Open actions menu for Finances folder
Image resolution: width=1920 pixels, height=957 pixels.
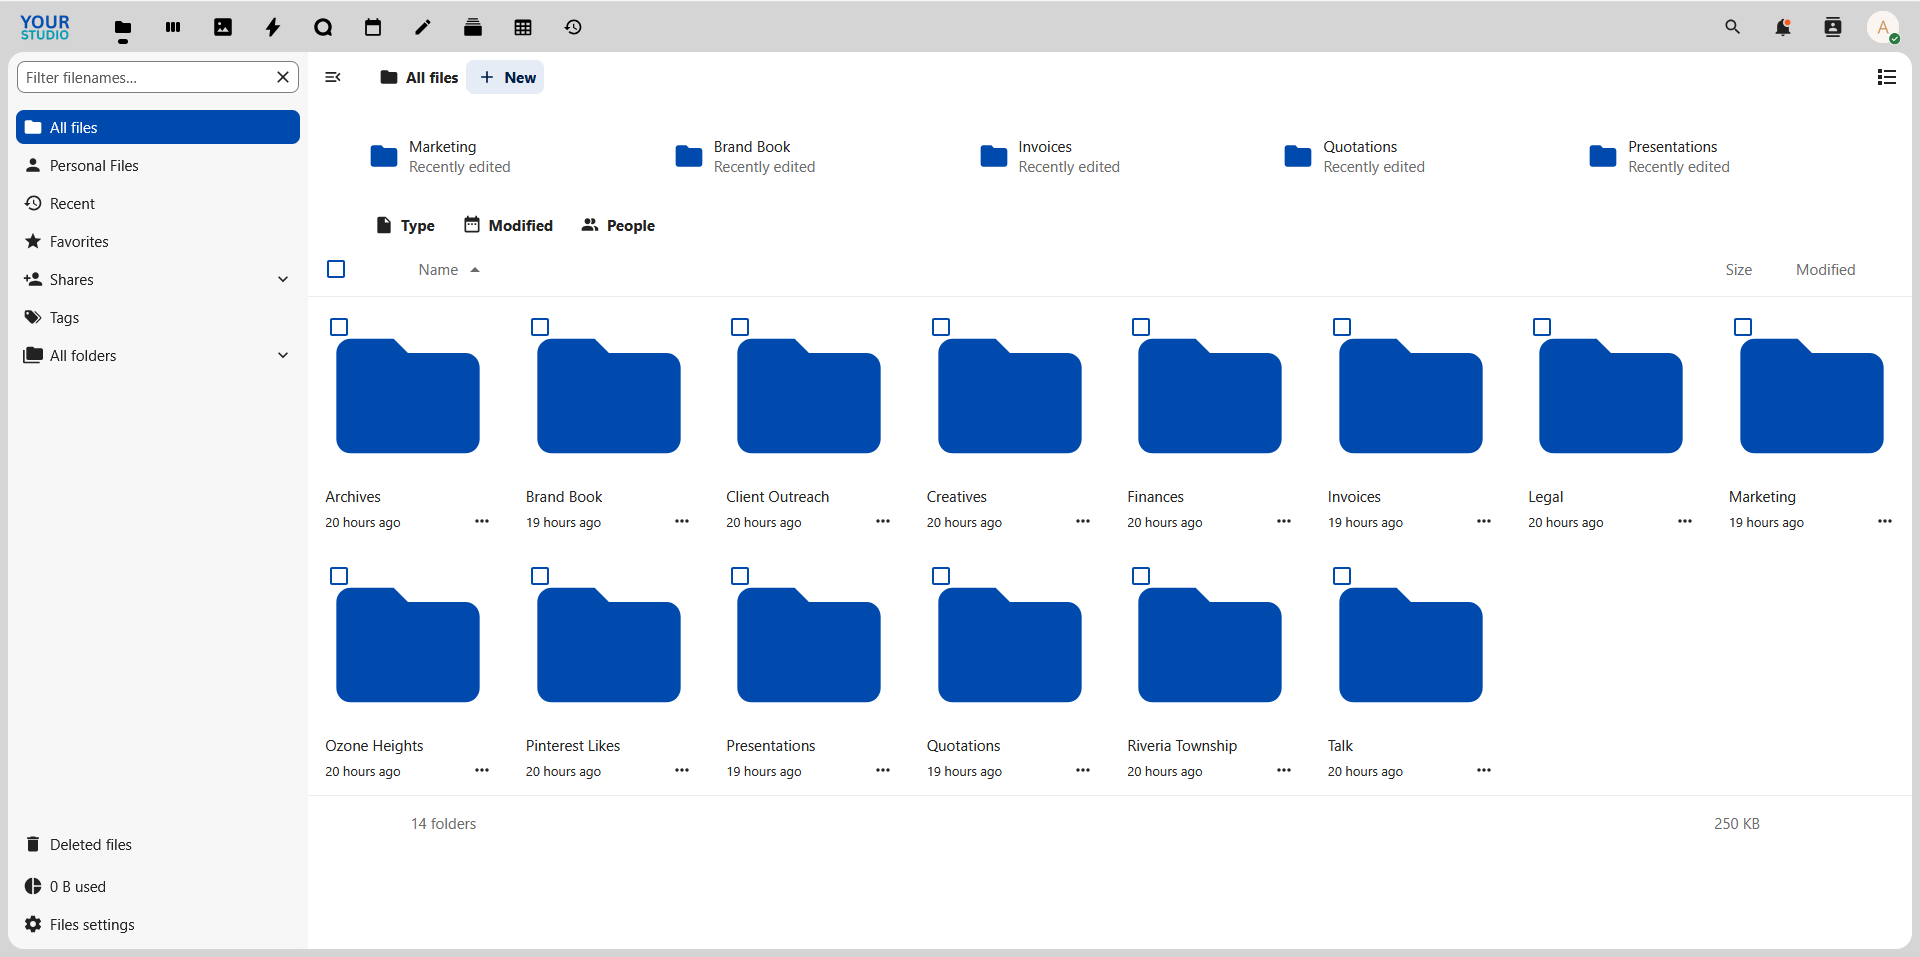(x=1284, y=521)
